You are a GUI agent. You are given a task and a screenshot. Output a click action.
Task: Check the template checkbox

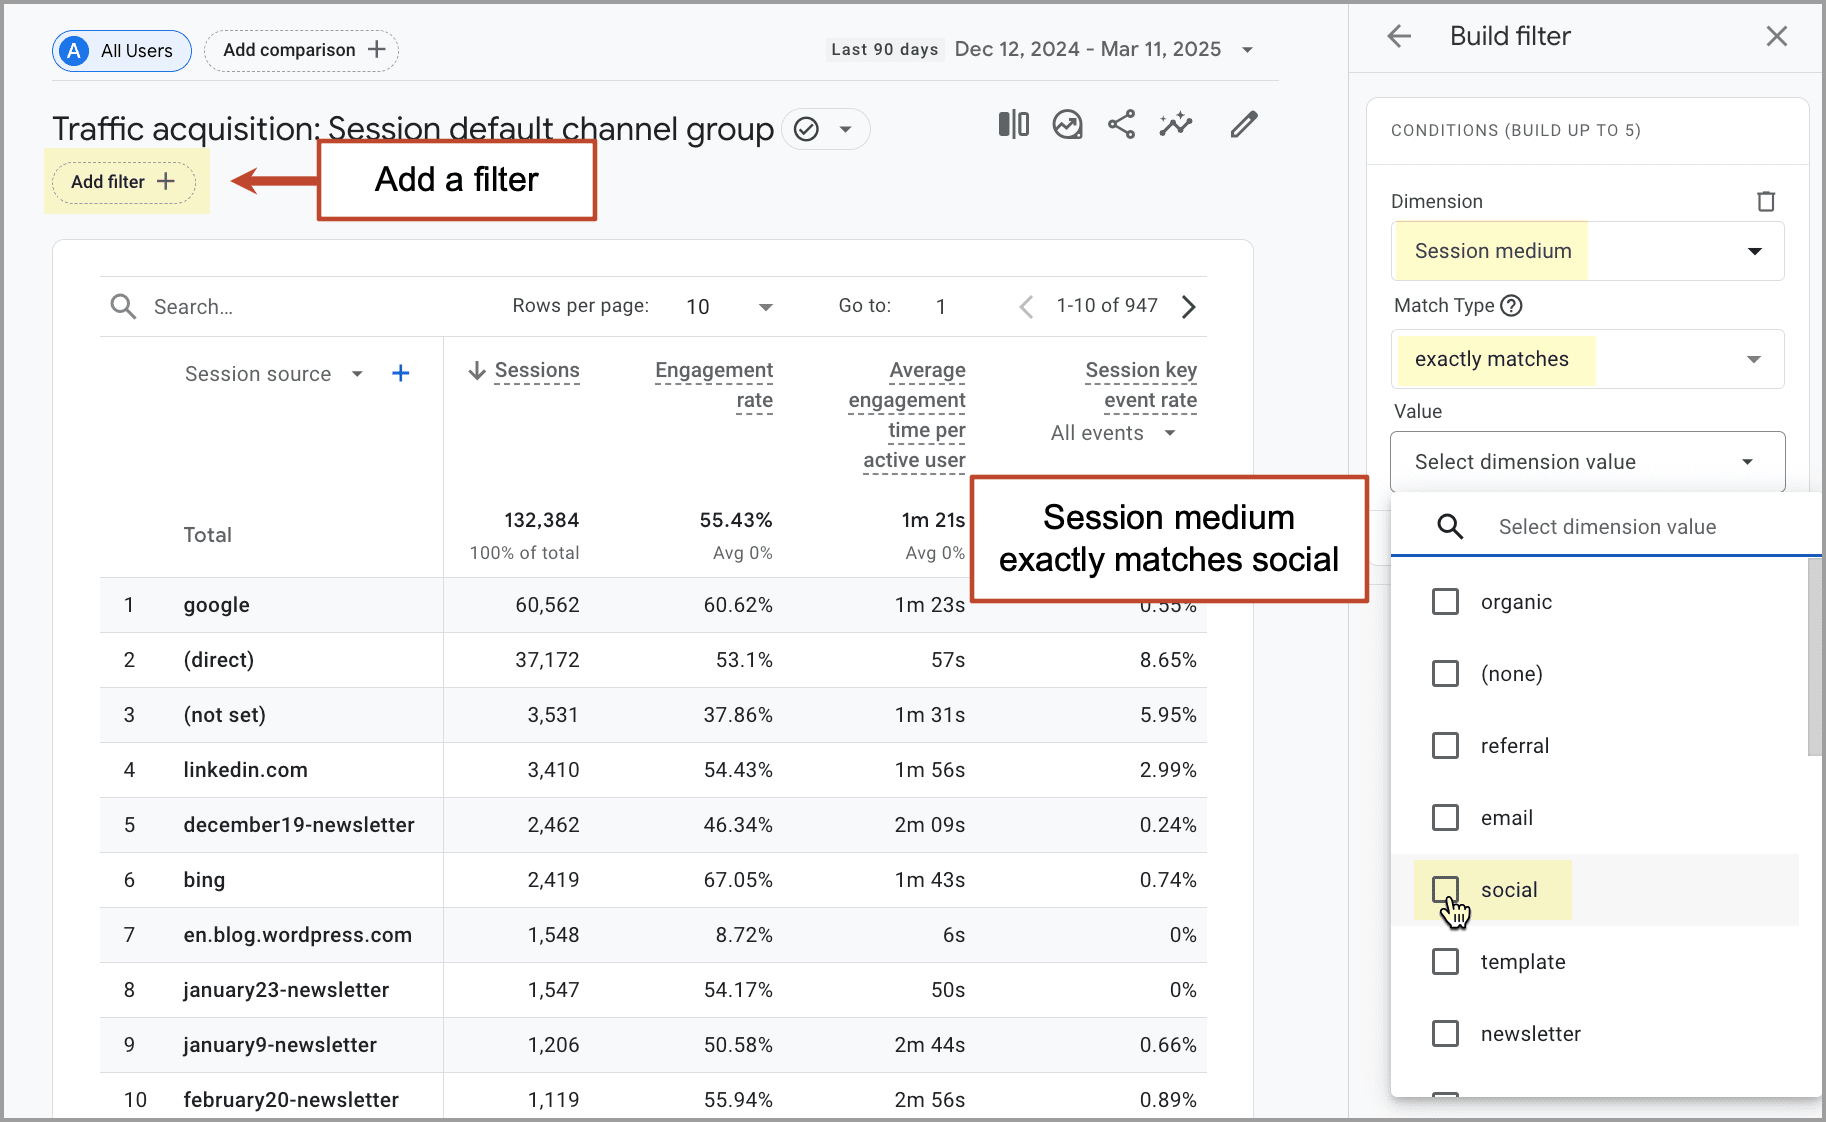pos(1445,962)
